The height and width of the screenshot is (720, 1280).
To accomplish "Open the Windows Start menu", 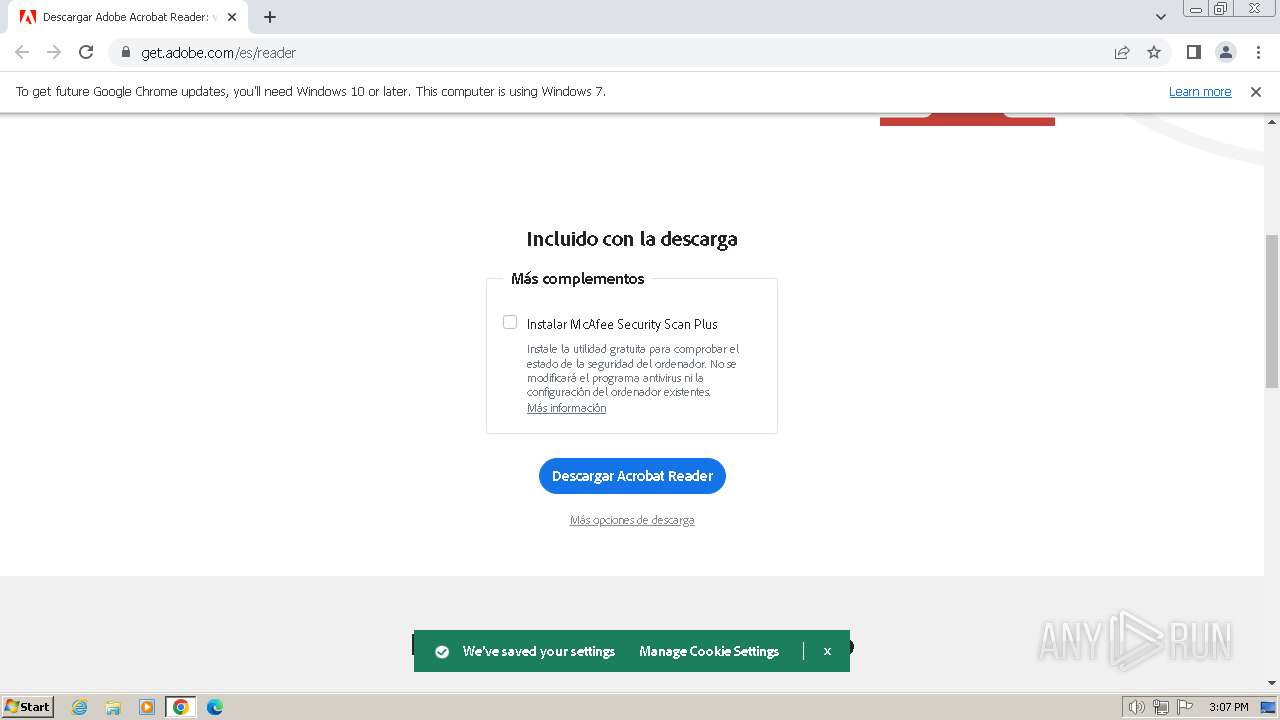I will click(27, 707).
